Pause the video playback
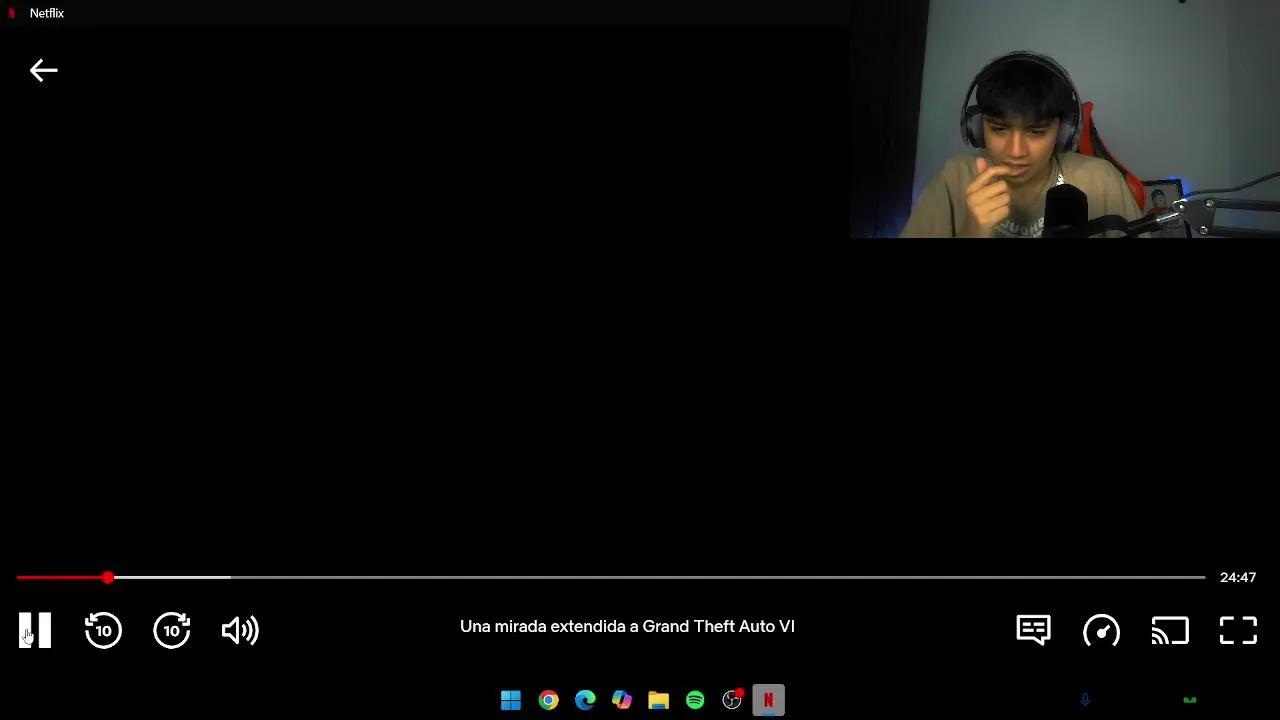 35,630
